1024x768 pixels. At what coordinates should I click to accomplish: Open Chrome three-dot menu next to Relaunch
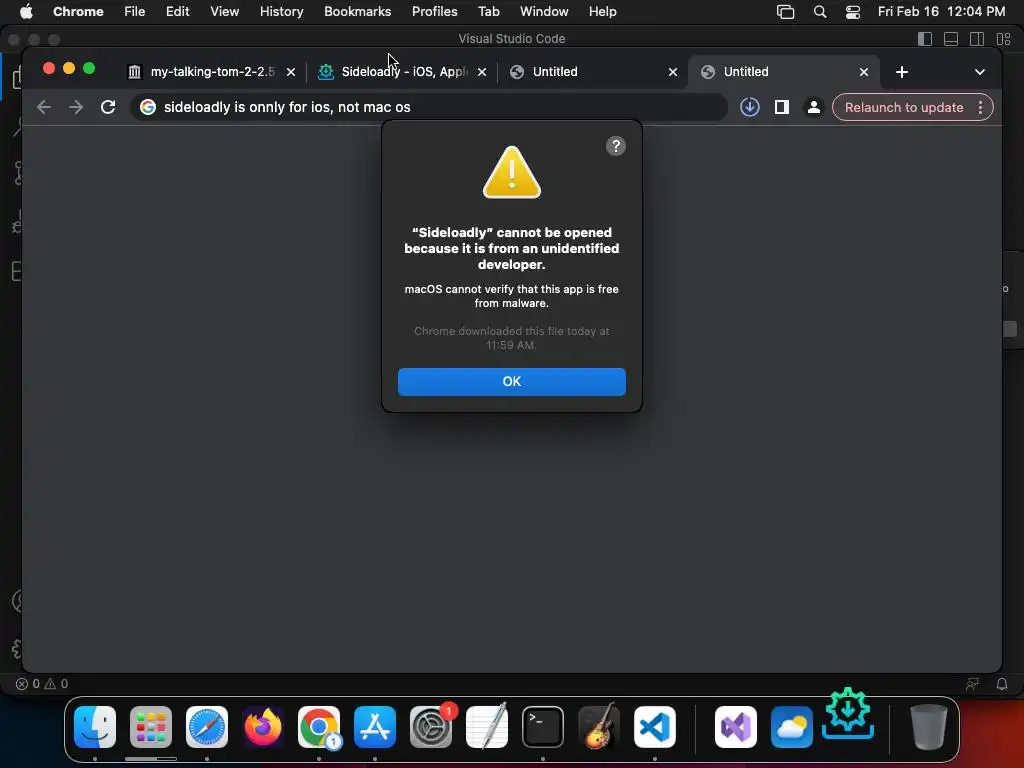(980, 107)
